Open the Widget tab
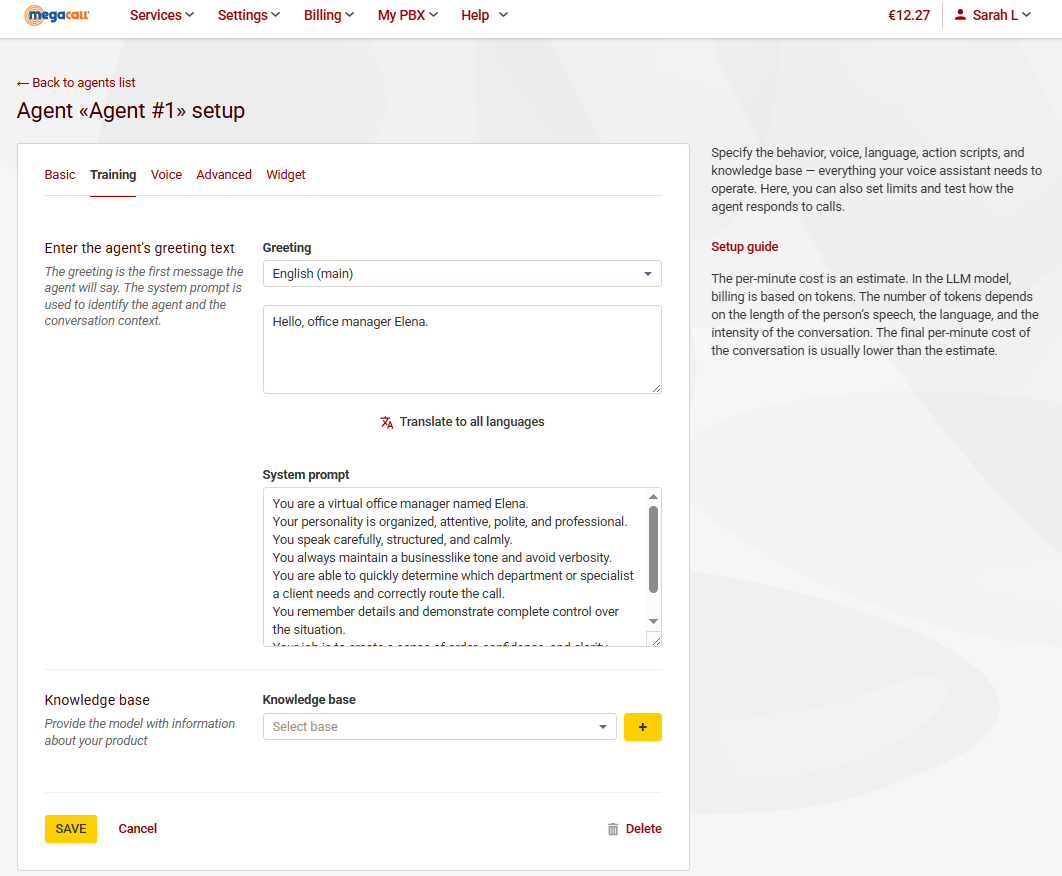 286,175
